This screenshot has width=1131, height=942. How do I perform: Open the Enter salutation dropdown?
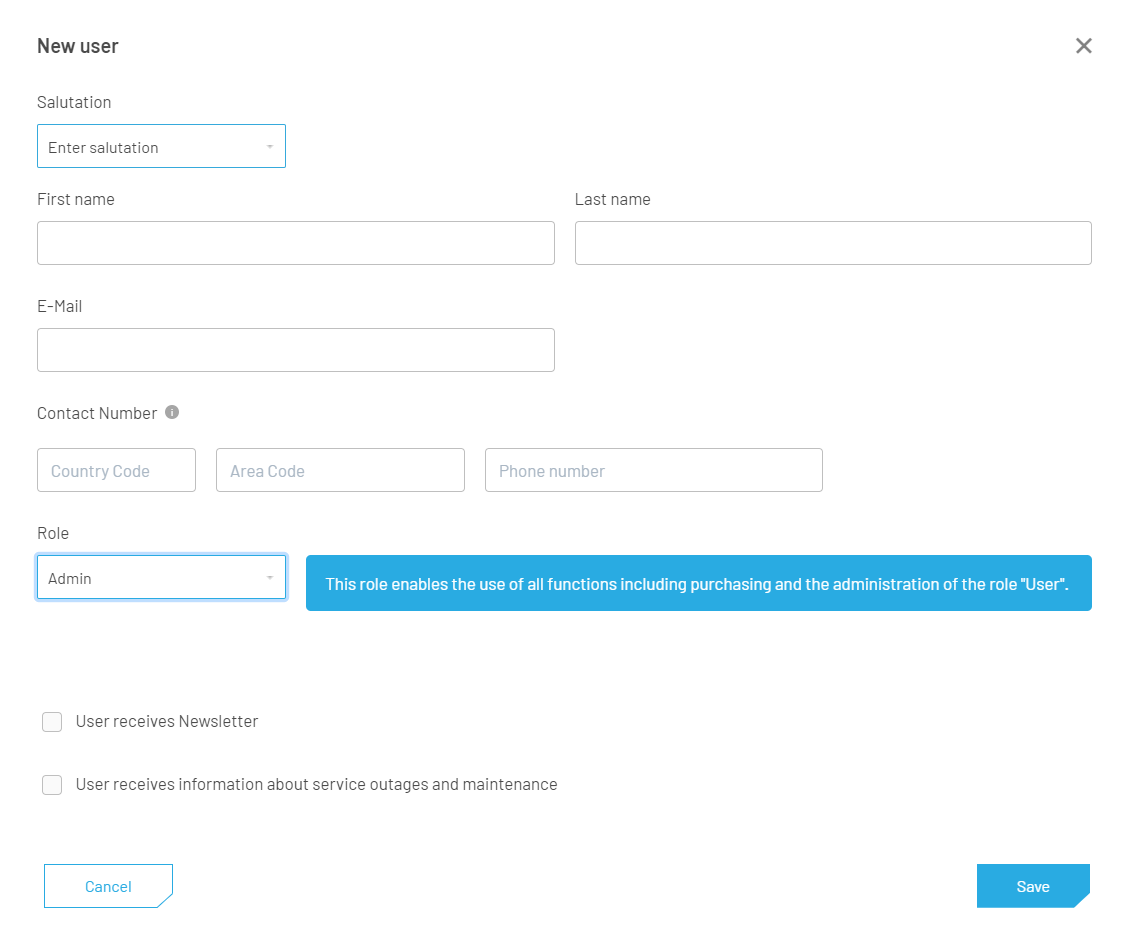tap(150, 147)
